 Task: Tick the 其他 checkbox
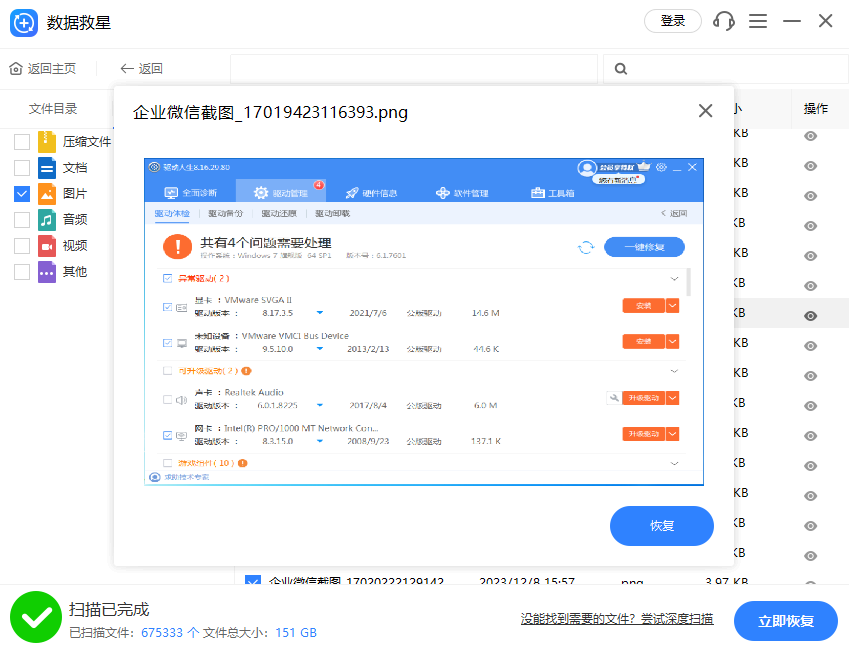22,272
